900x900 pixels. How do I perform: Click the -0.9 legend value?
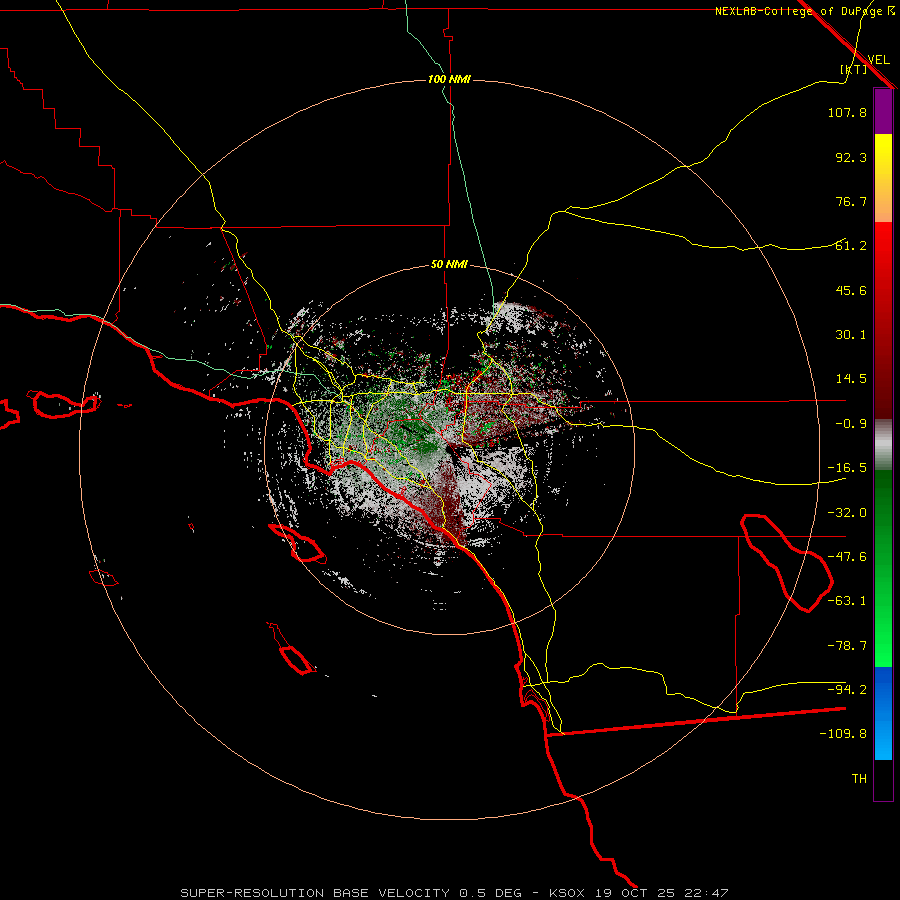851,424
